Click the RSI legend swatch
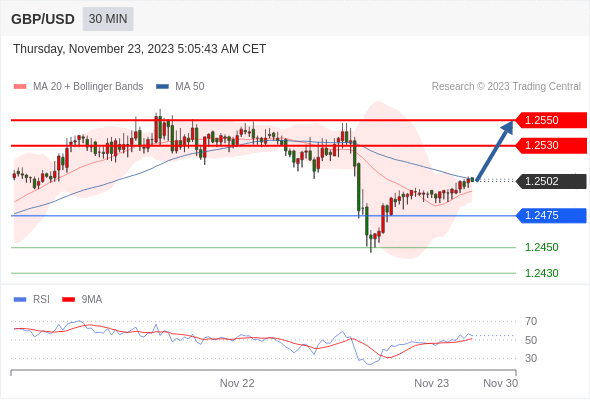This screenshot has width=590, height=400. coord(20,300)
